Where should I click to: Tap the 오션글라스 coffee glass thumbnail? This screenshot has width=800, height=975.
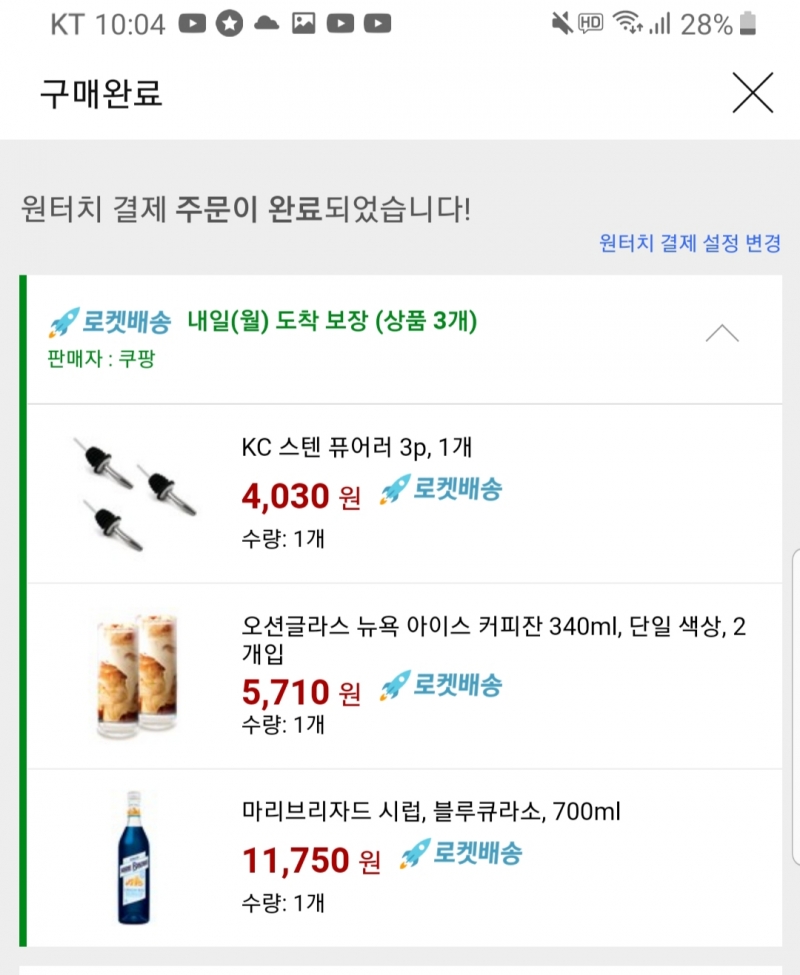tap(138, 676)
